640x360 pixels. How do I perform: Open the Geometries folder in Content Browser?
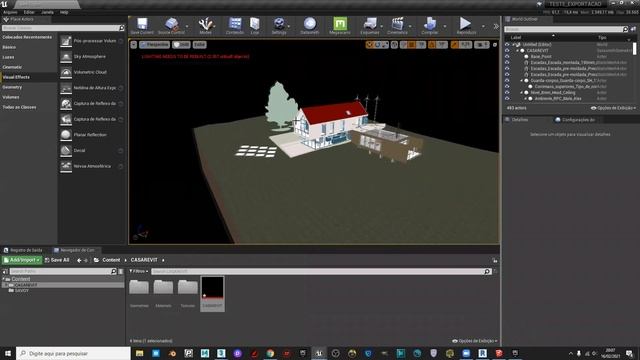[x=139, y=287]
